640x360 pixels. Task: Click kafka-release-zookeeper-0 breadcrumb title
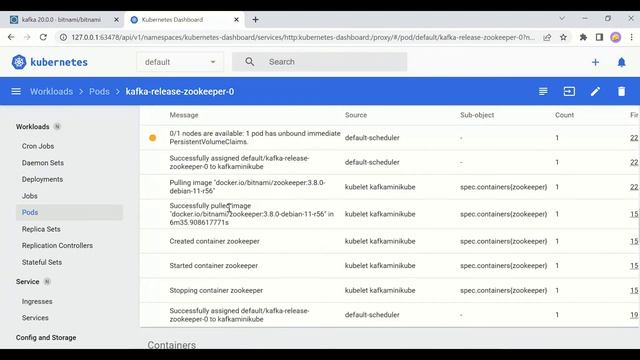(180, 91)
